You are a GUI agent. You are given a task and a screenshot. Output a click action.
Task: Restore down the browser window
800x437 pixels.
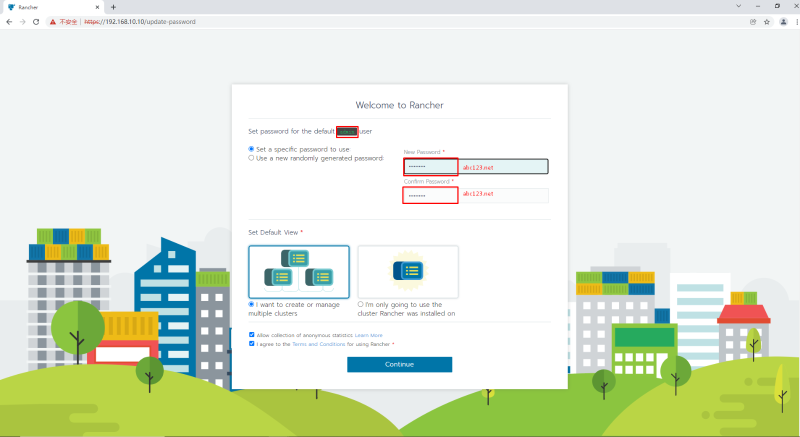[x=777, y=6]
